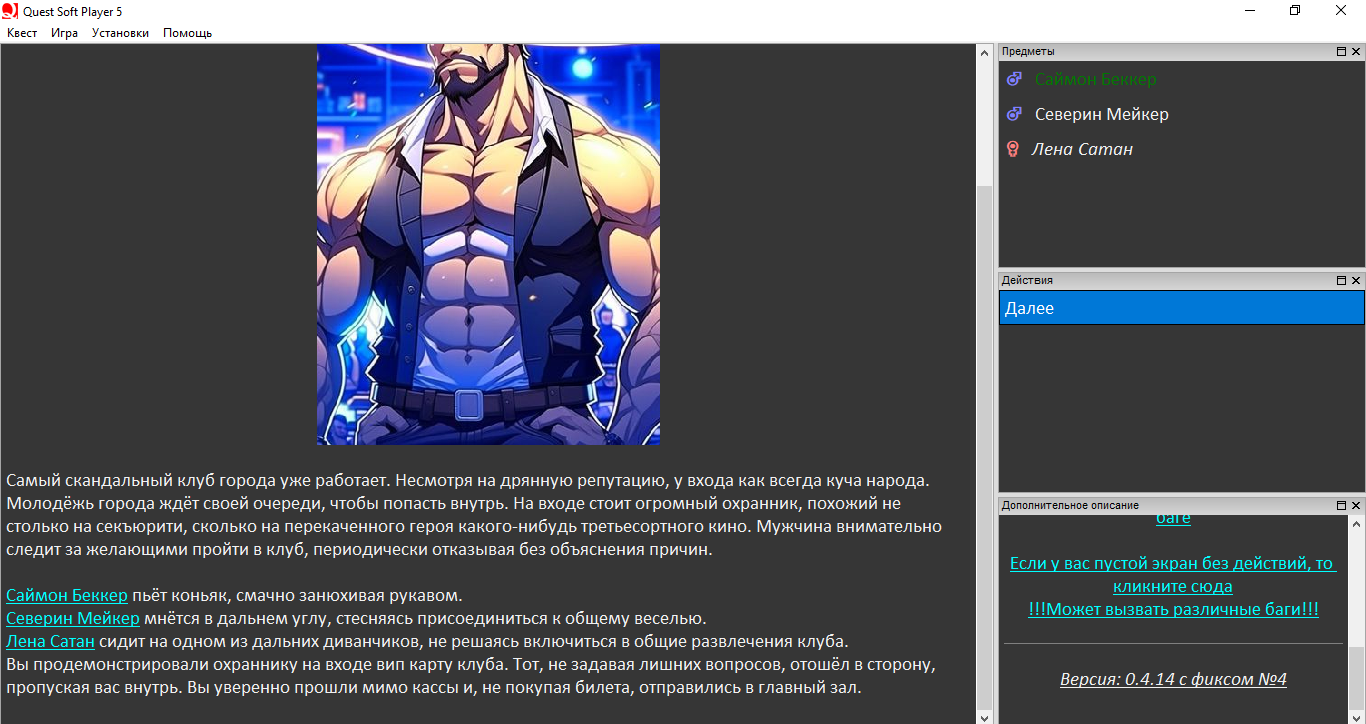
Task: Click the paragraph starting 'Самый скандальный клуб'
Action: point(474,515)
